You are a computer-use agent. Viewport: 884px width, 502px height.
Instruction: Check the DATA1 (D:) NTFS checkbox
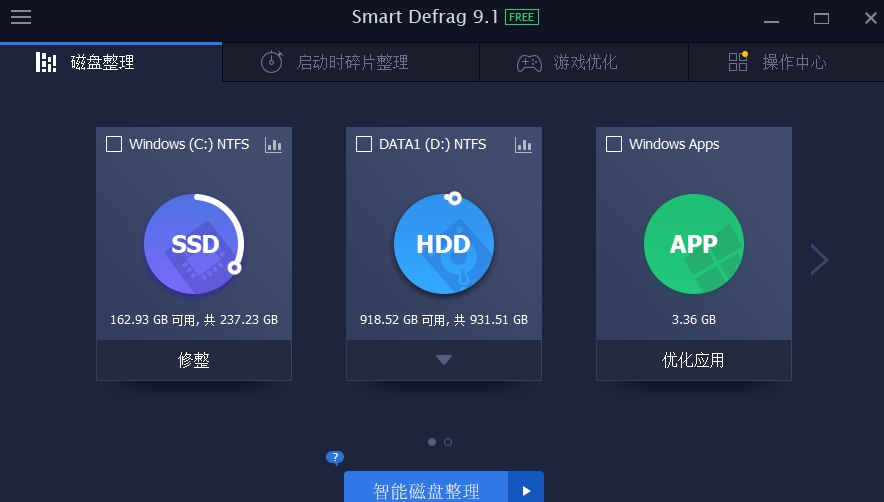pyautogui.click(x=364, y=144)
